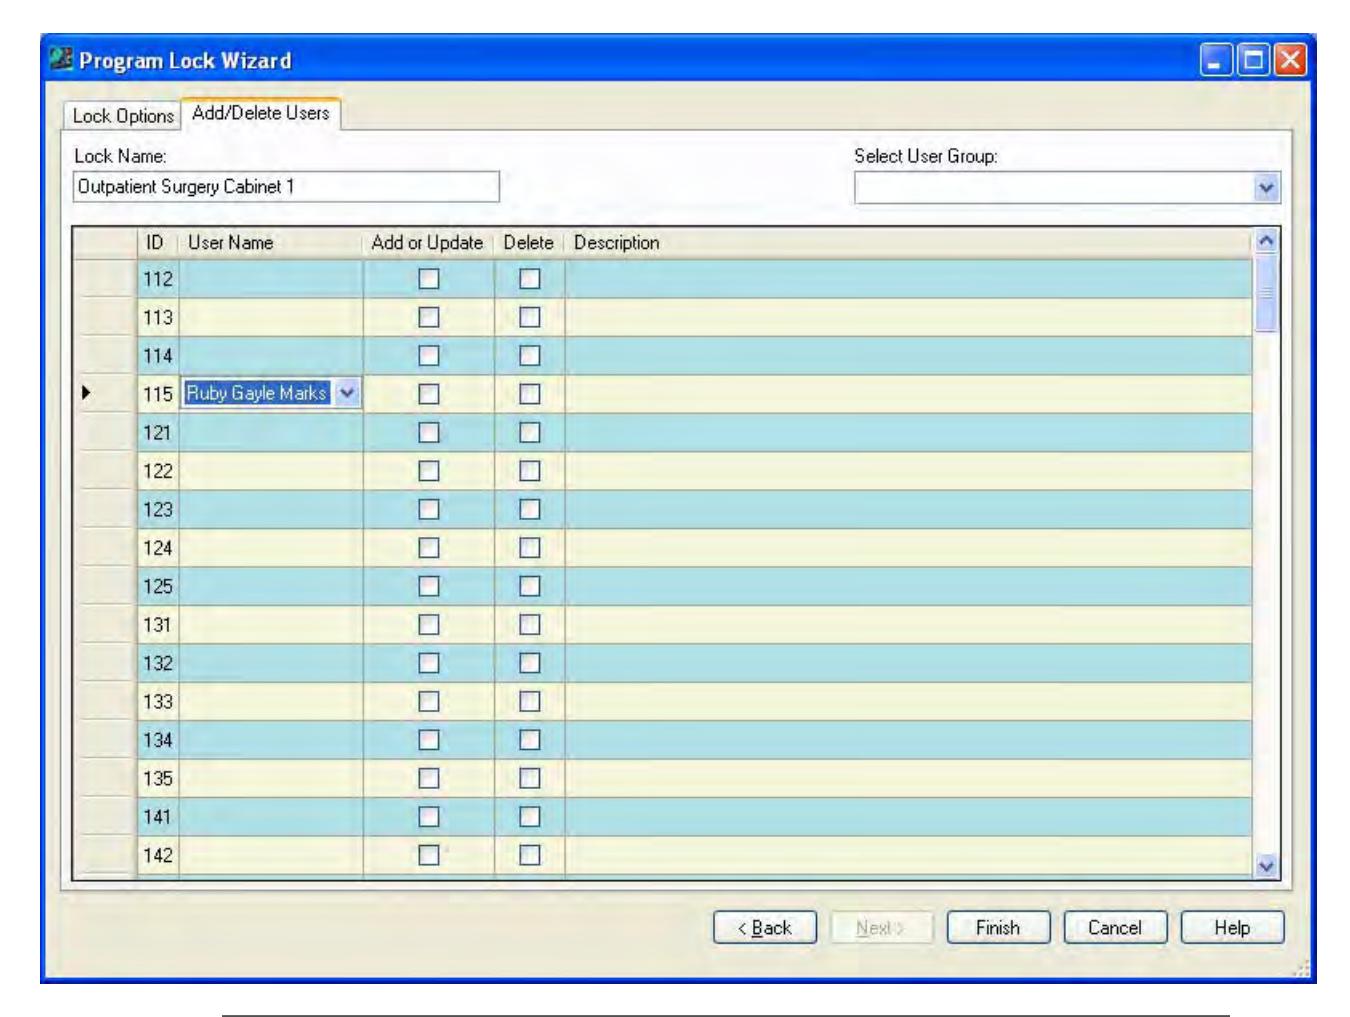Click the scroll down arrow of the user grid
The width and height of the screenshot is (1350, 1017).
pyautogui.click(x=1266, y=866)
